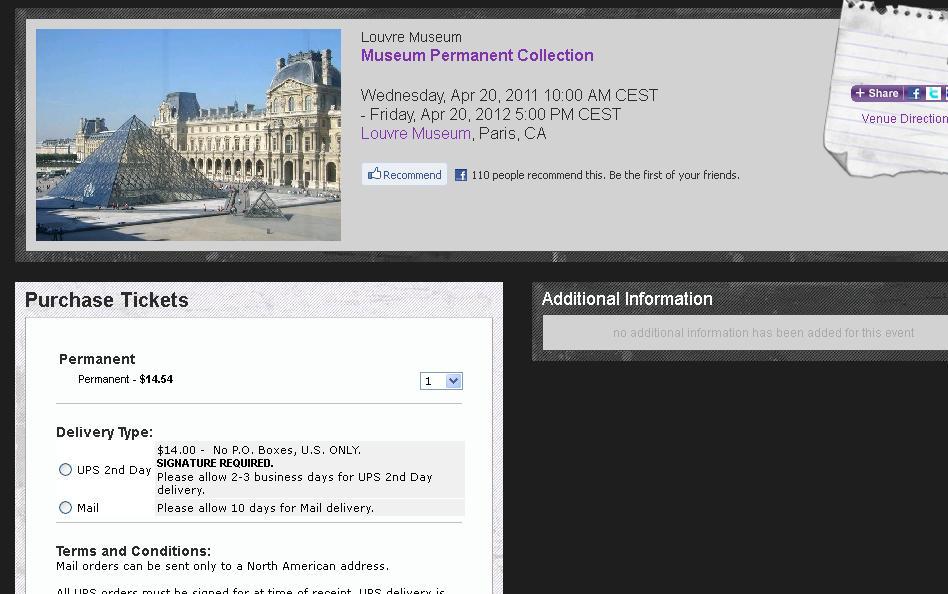The image size is (948, 594).
Task: Click the "no additional information has been added" message
Action: (x=763, y=333)
